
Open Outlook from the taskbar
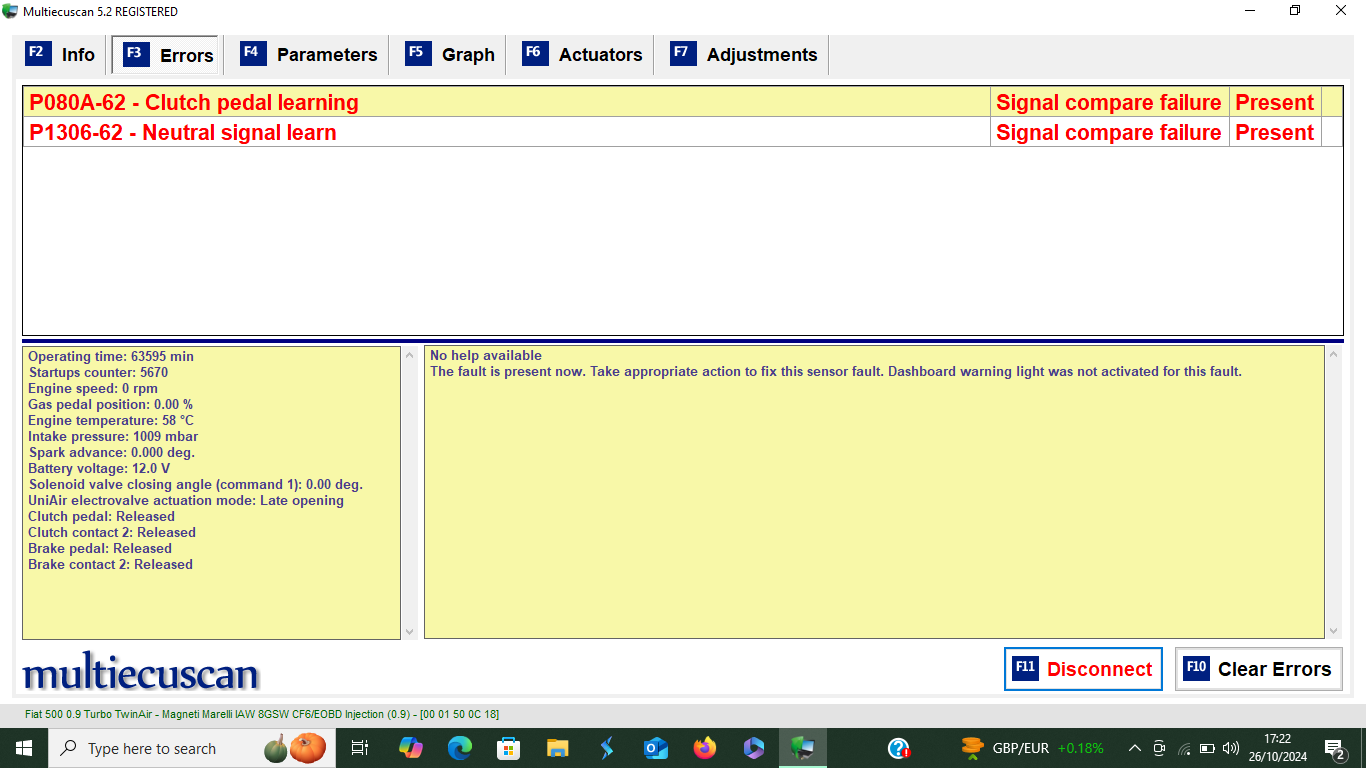(x=656, y=748)
